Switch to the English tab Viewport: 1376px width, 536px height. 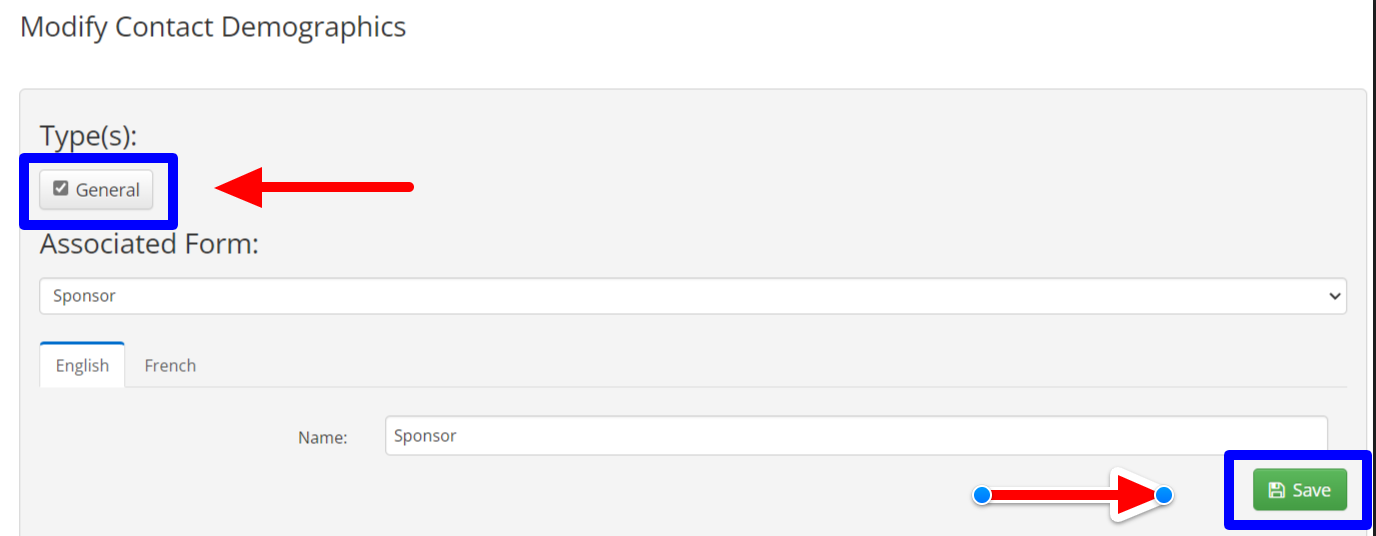pyautogui.click(x=82, y=366)
